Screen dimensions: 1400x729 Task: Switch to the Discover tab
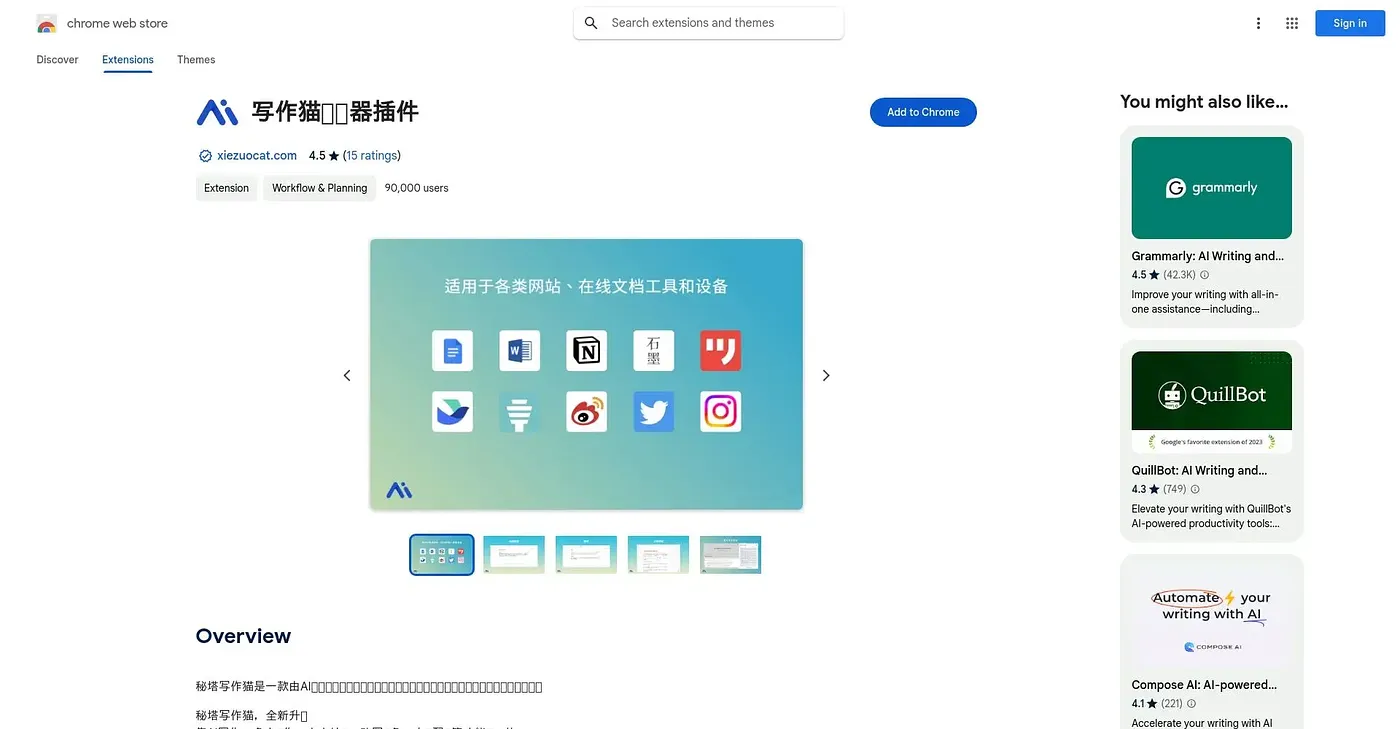coord(57,60)
